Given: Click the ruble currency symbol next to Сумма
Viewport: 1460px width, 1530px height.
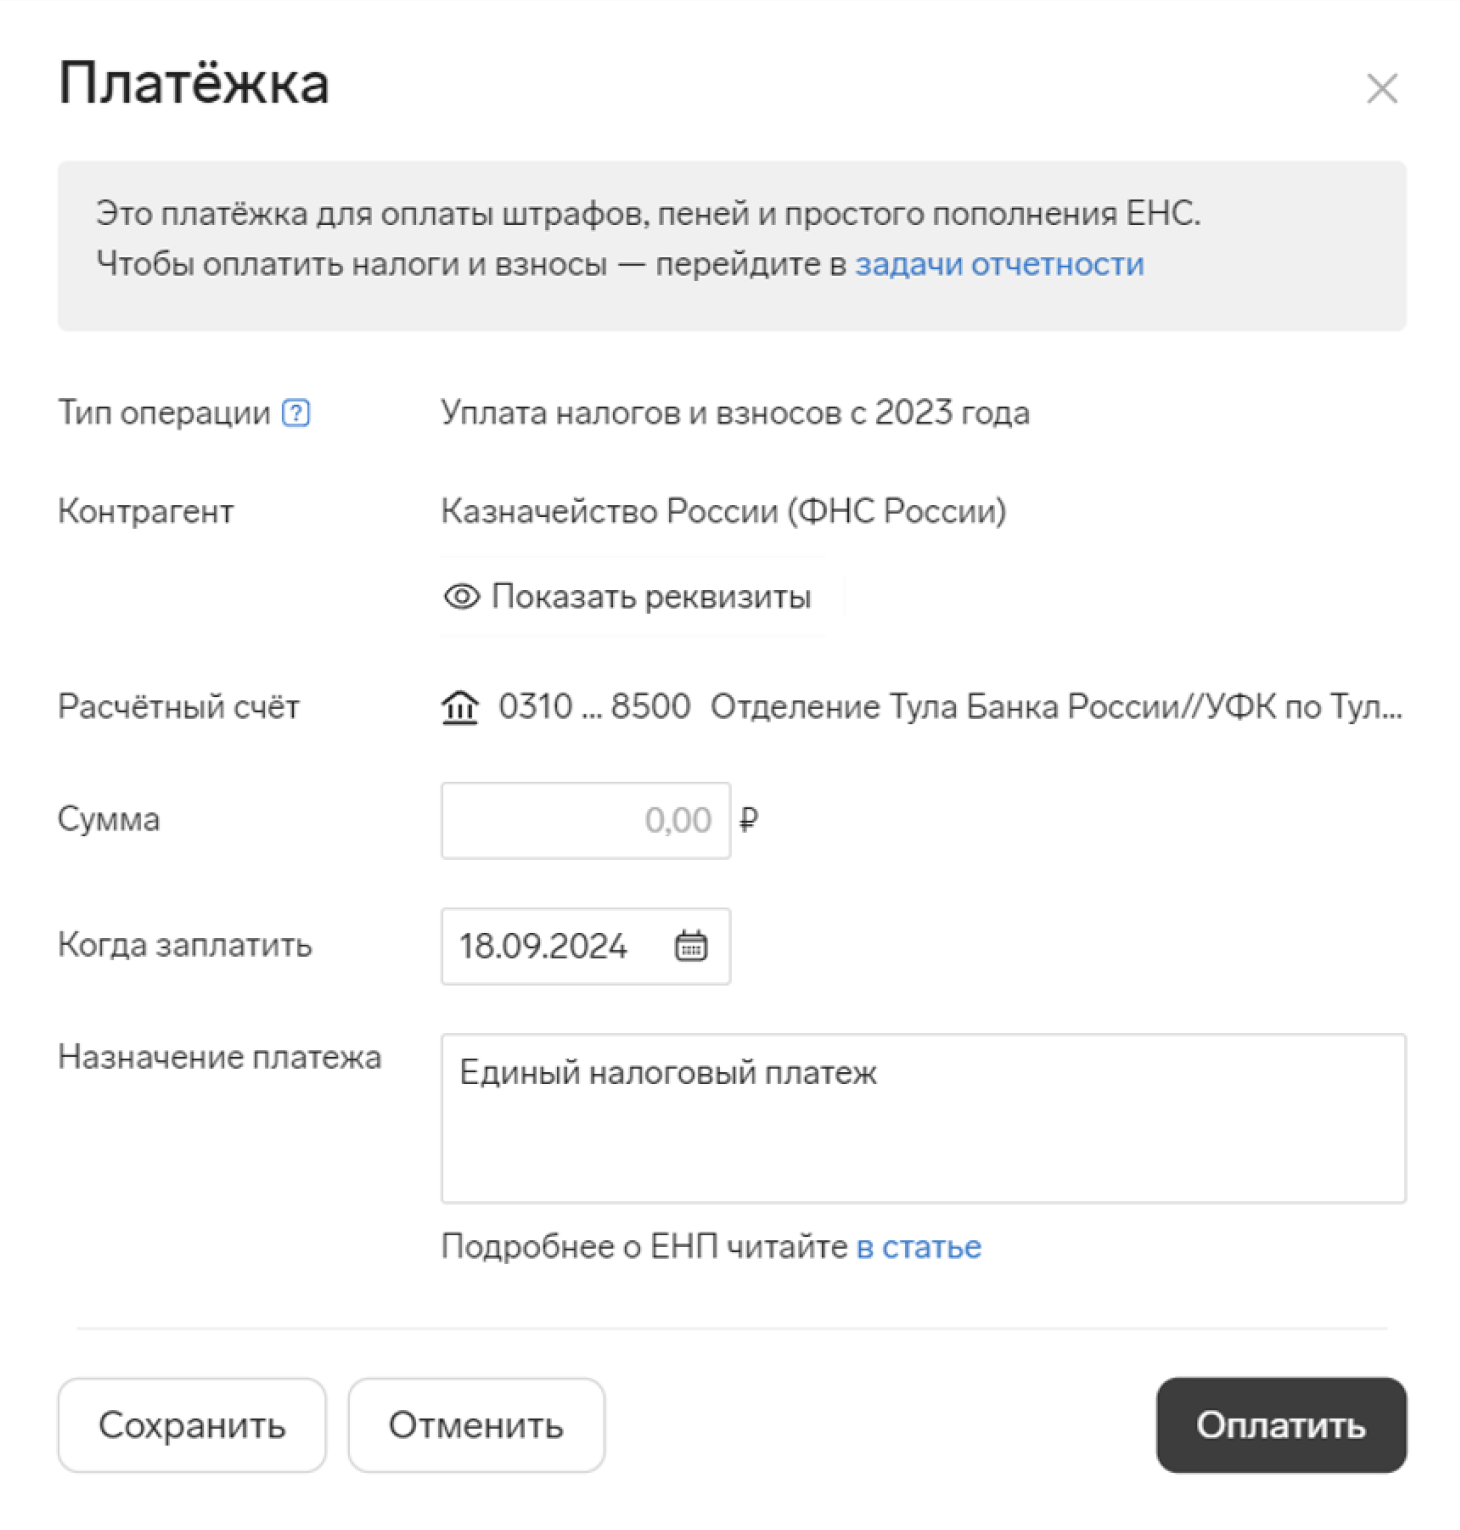Looking at the screenshot, I should 749,820.
